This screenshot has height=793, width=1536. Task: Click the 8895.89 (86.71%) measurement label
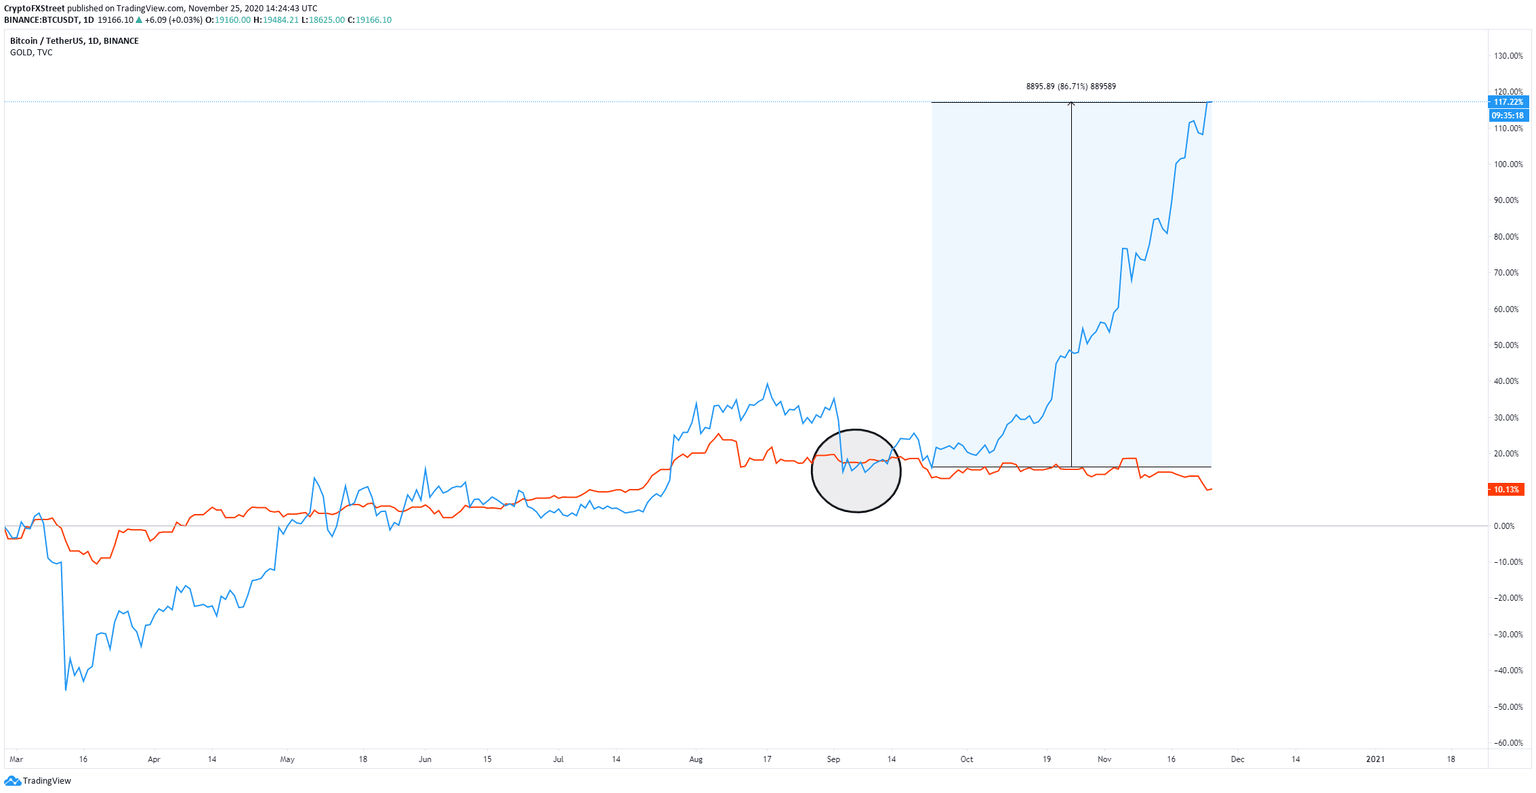pos(1072,86)
